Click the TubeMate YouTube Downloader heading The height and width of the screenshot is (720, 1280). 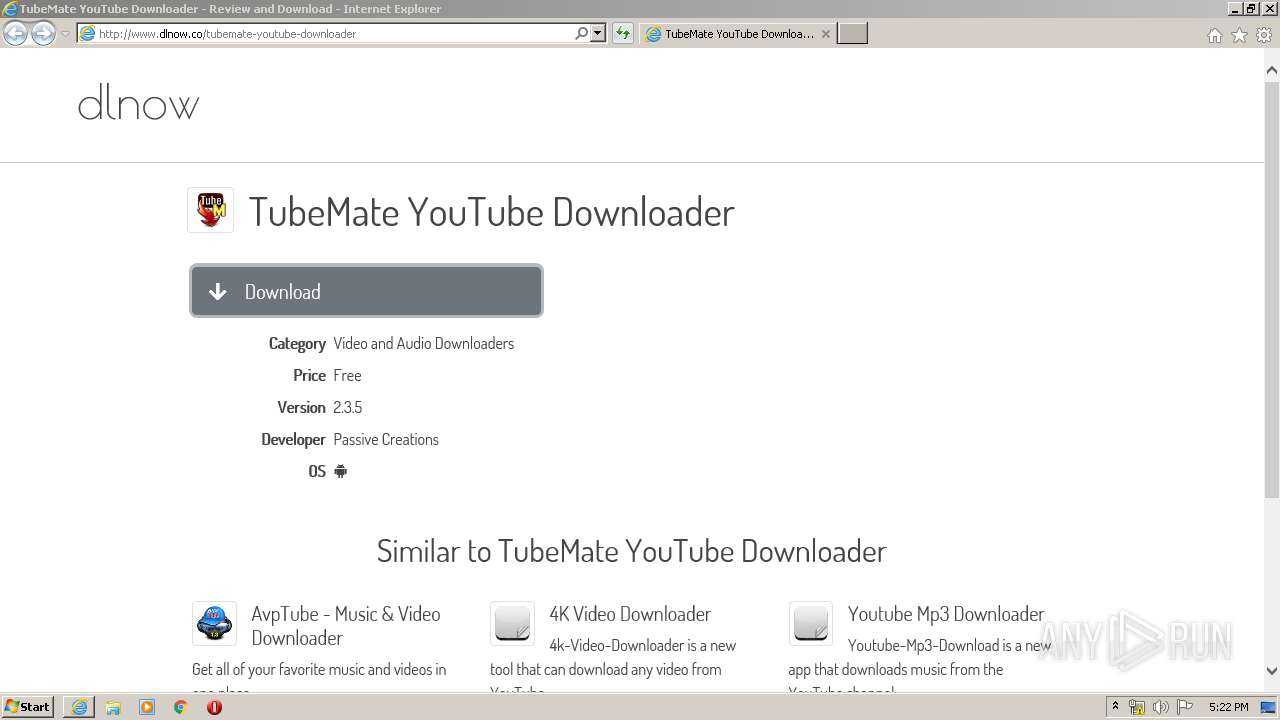(x=491, y=212)
